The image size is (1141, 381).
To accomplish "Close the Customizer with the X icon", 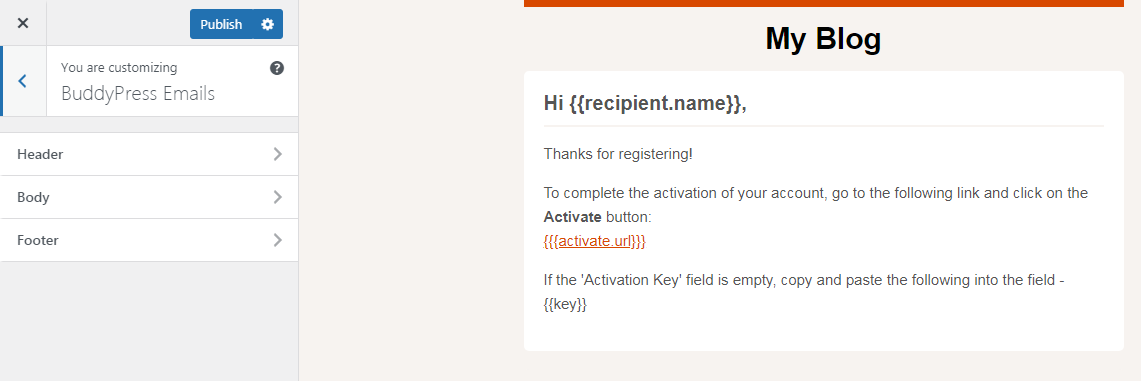I will coord(23,23).
